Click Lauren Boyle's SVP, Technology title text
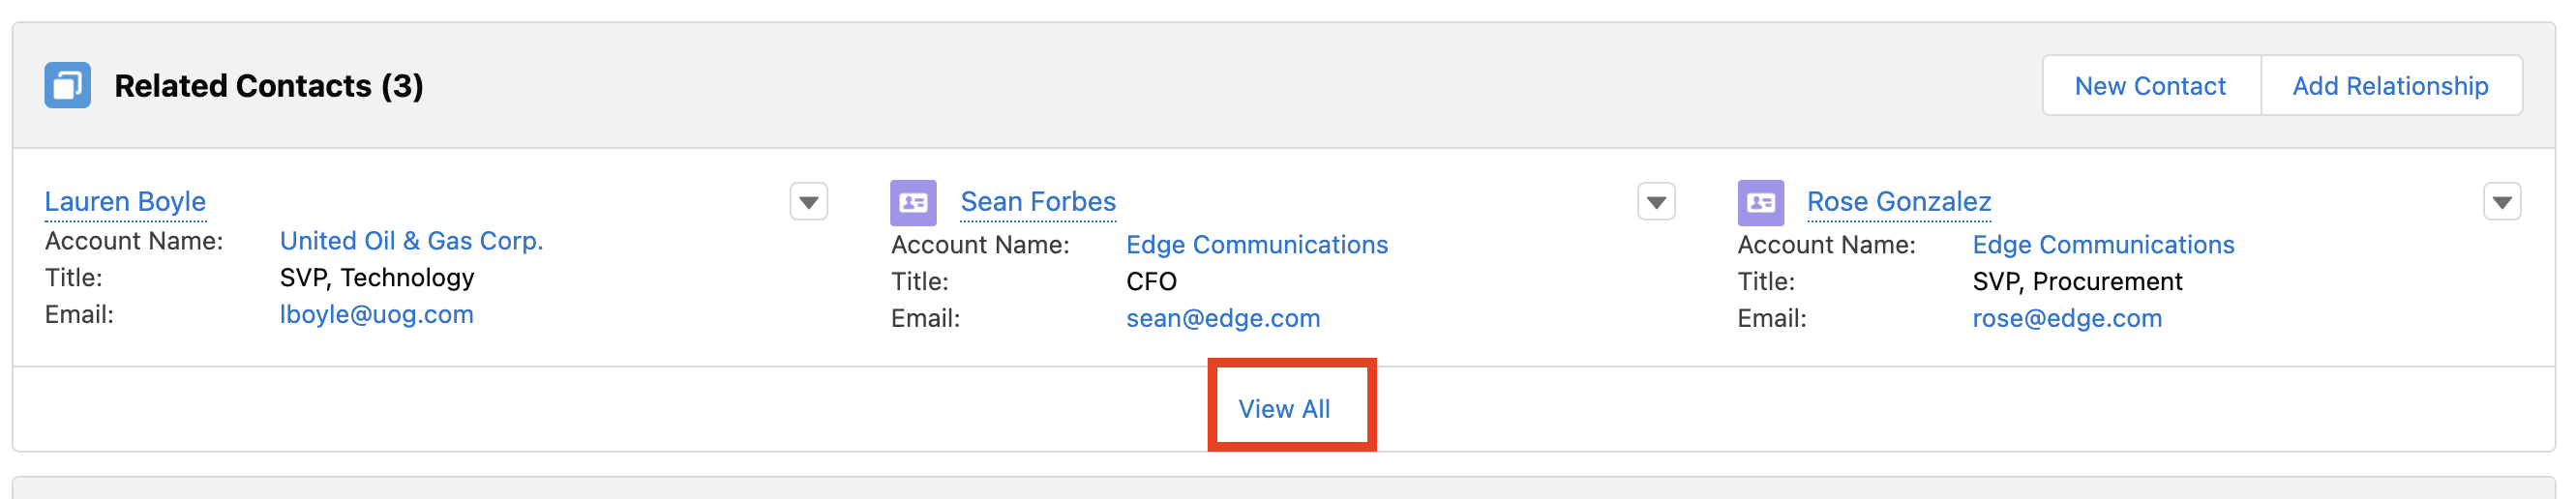This screenshot has width=2576, height=499. point(376,278)
